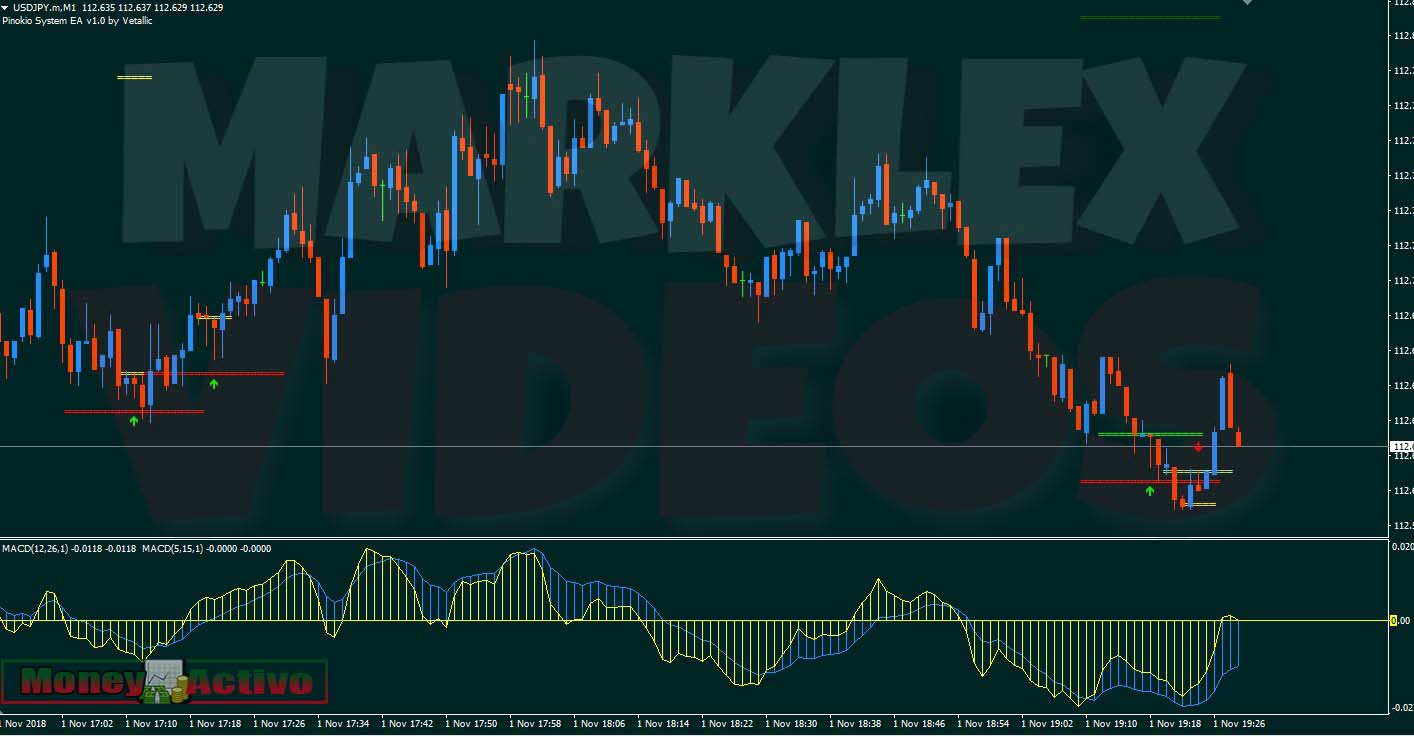Click the 1 Nov 17:18 time label

pos(215,723)
